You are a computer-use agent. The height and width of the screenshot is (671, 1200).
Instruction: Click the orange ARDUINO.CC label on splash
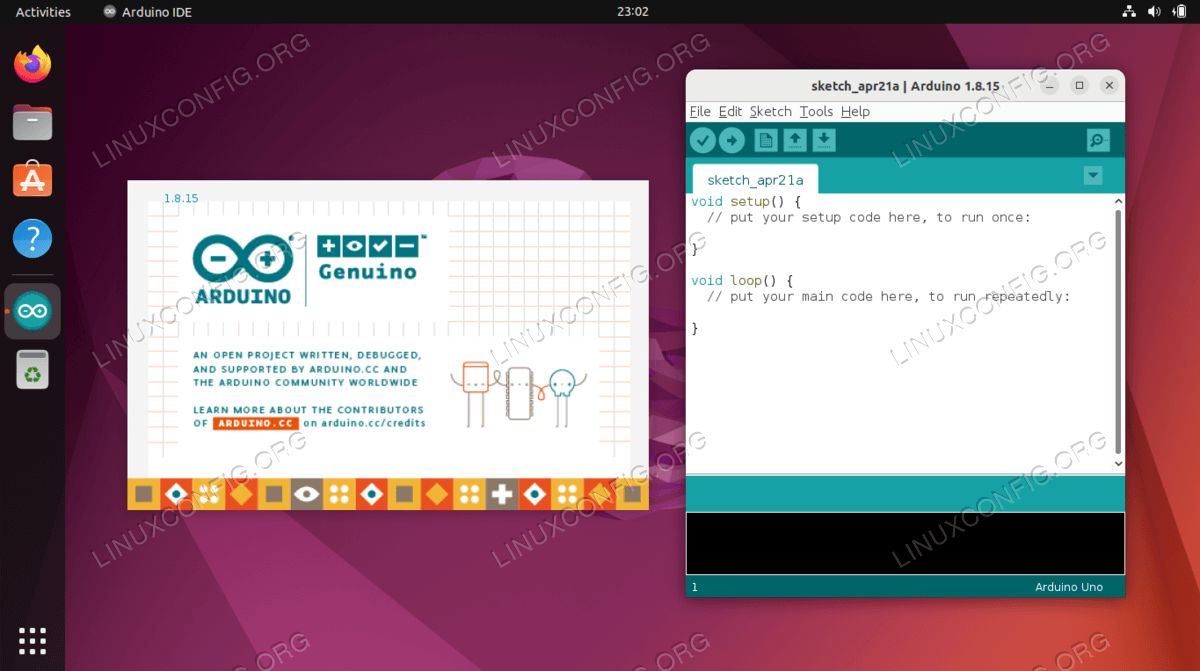pos(255,423)
